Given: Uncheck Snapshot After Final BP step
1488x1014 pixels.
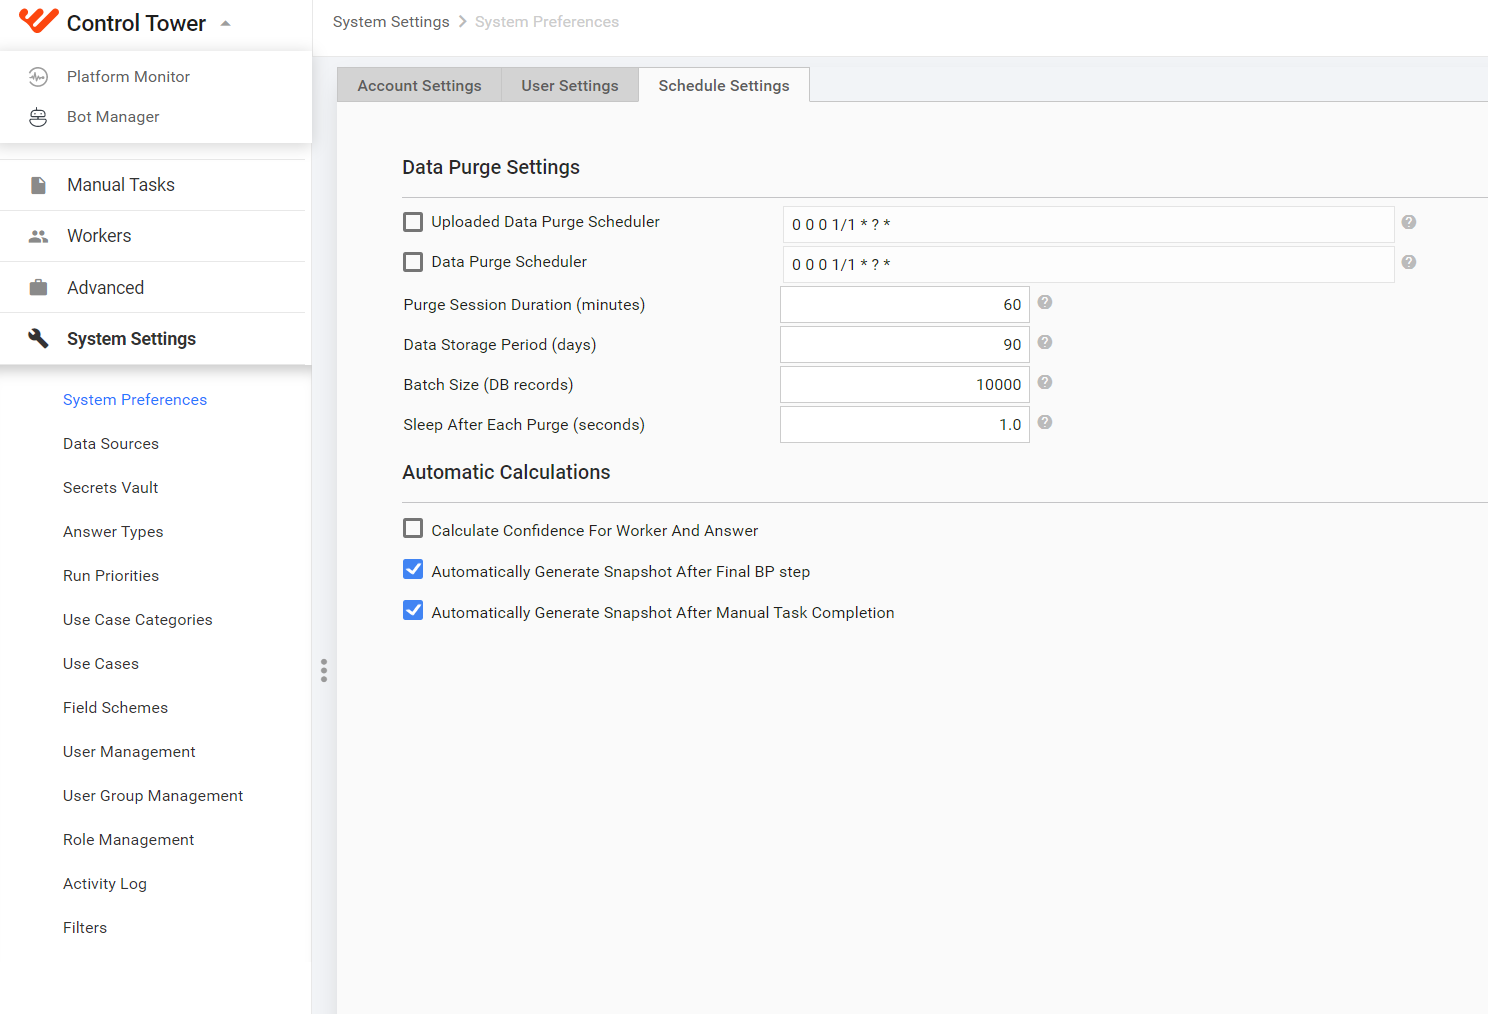Looking at the screenshot, I should [x=413, y=569].
